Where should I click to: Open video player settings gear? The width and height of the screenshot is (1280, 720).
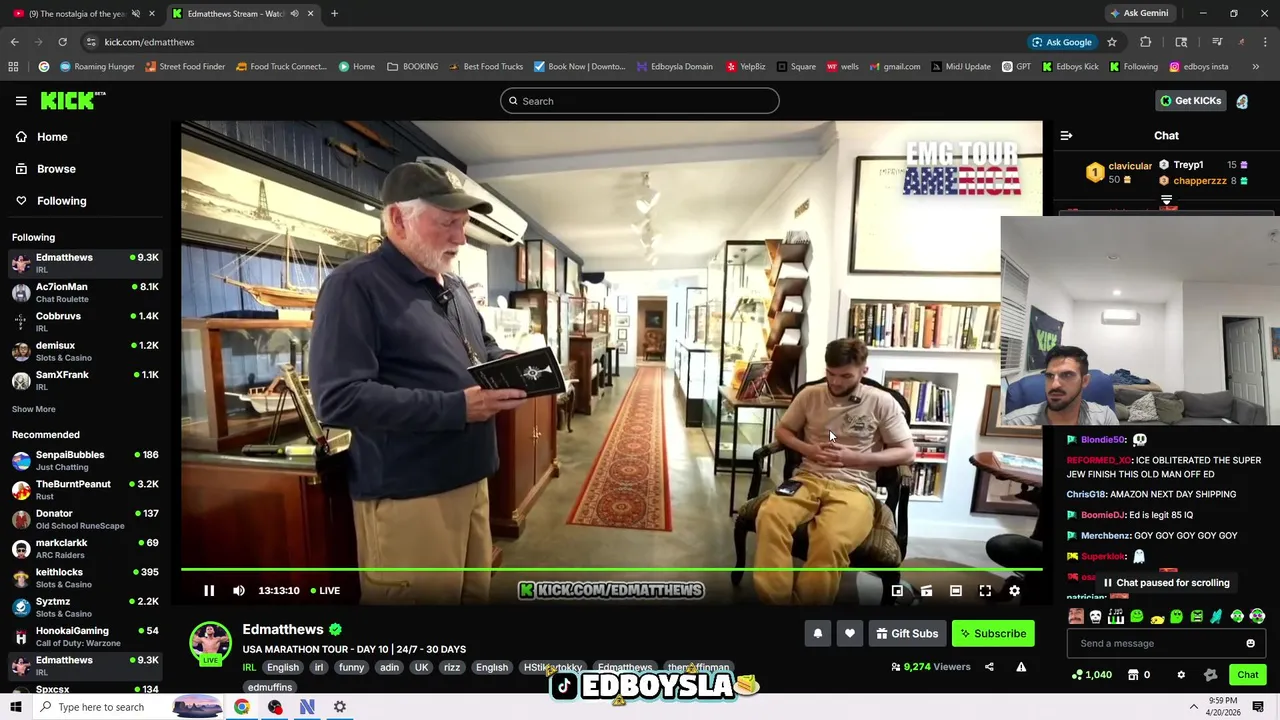click(1014, 591)
